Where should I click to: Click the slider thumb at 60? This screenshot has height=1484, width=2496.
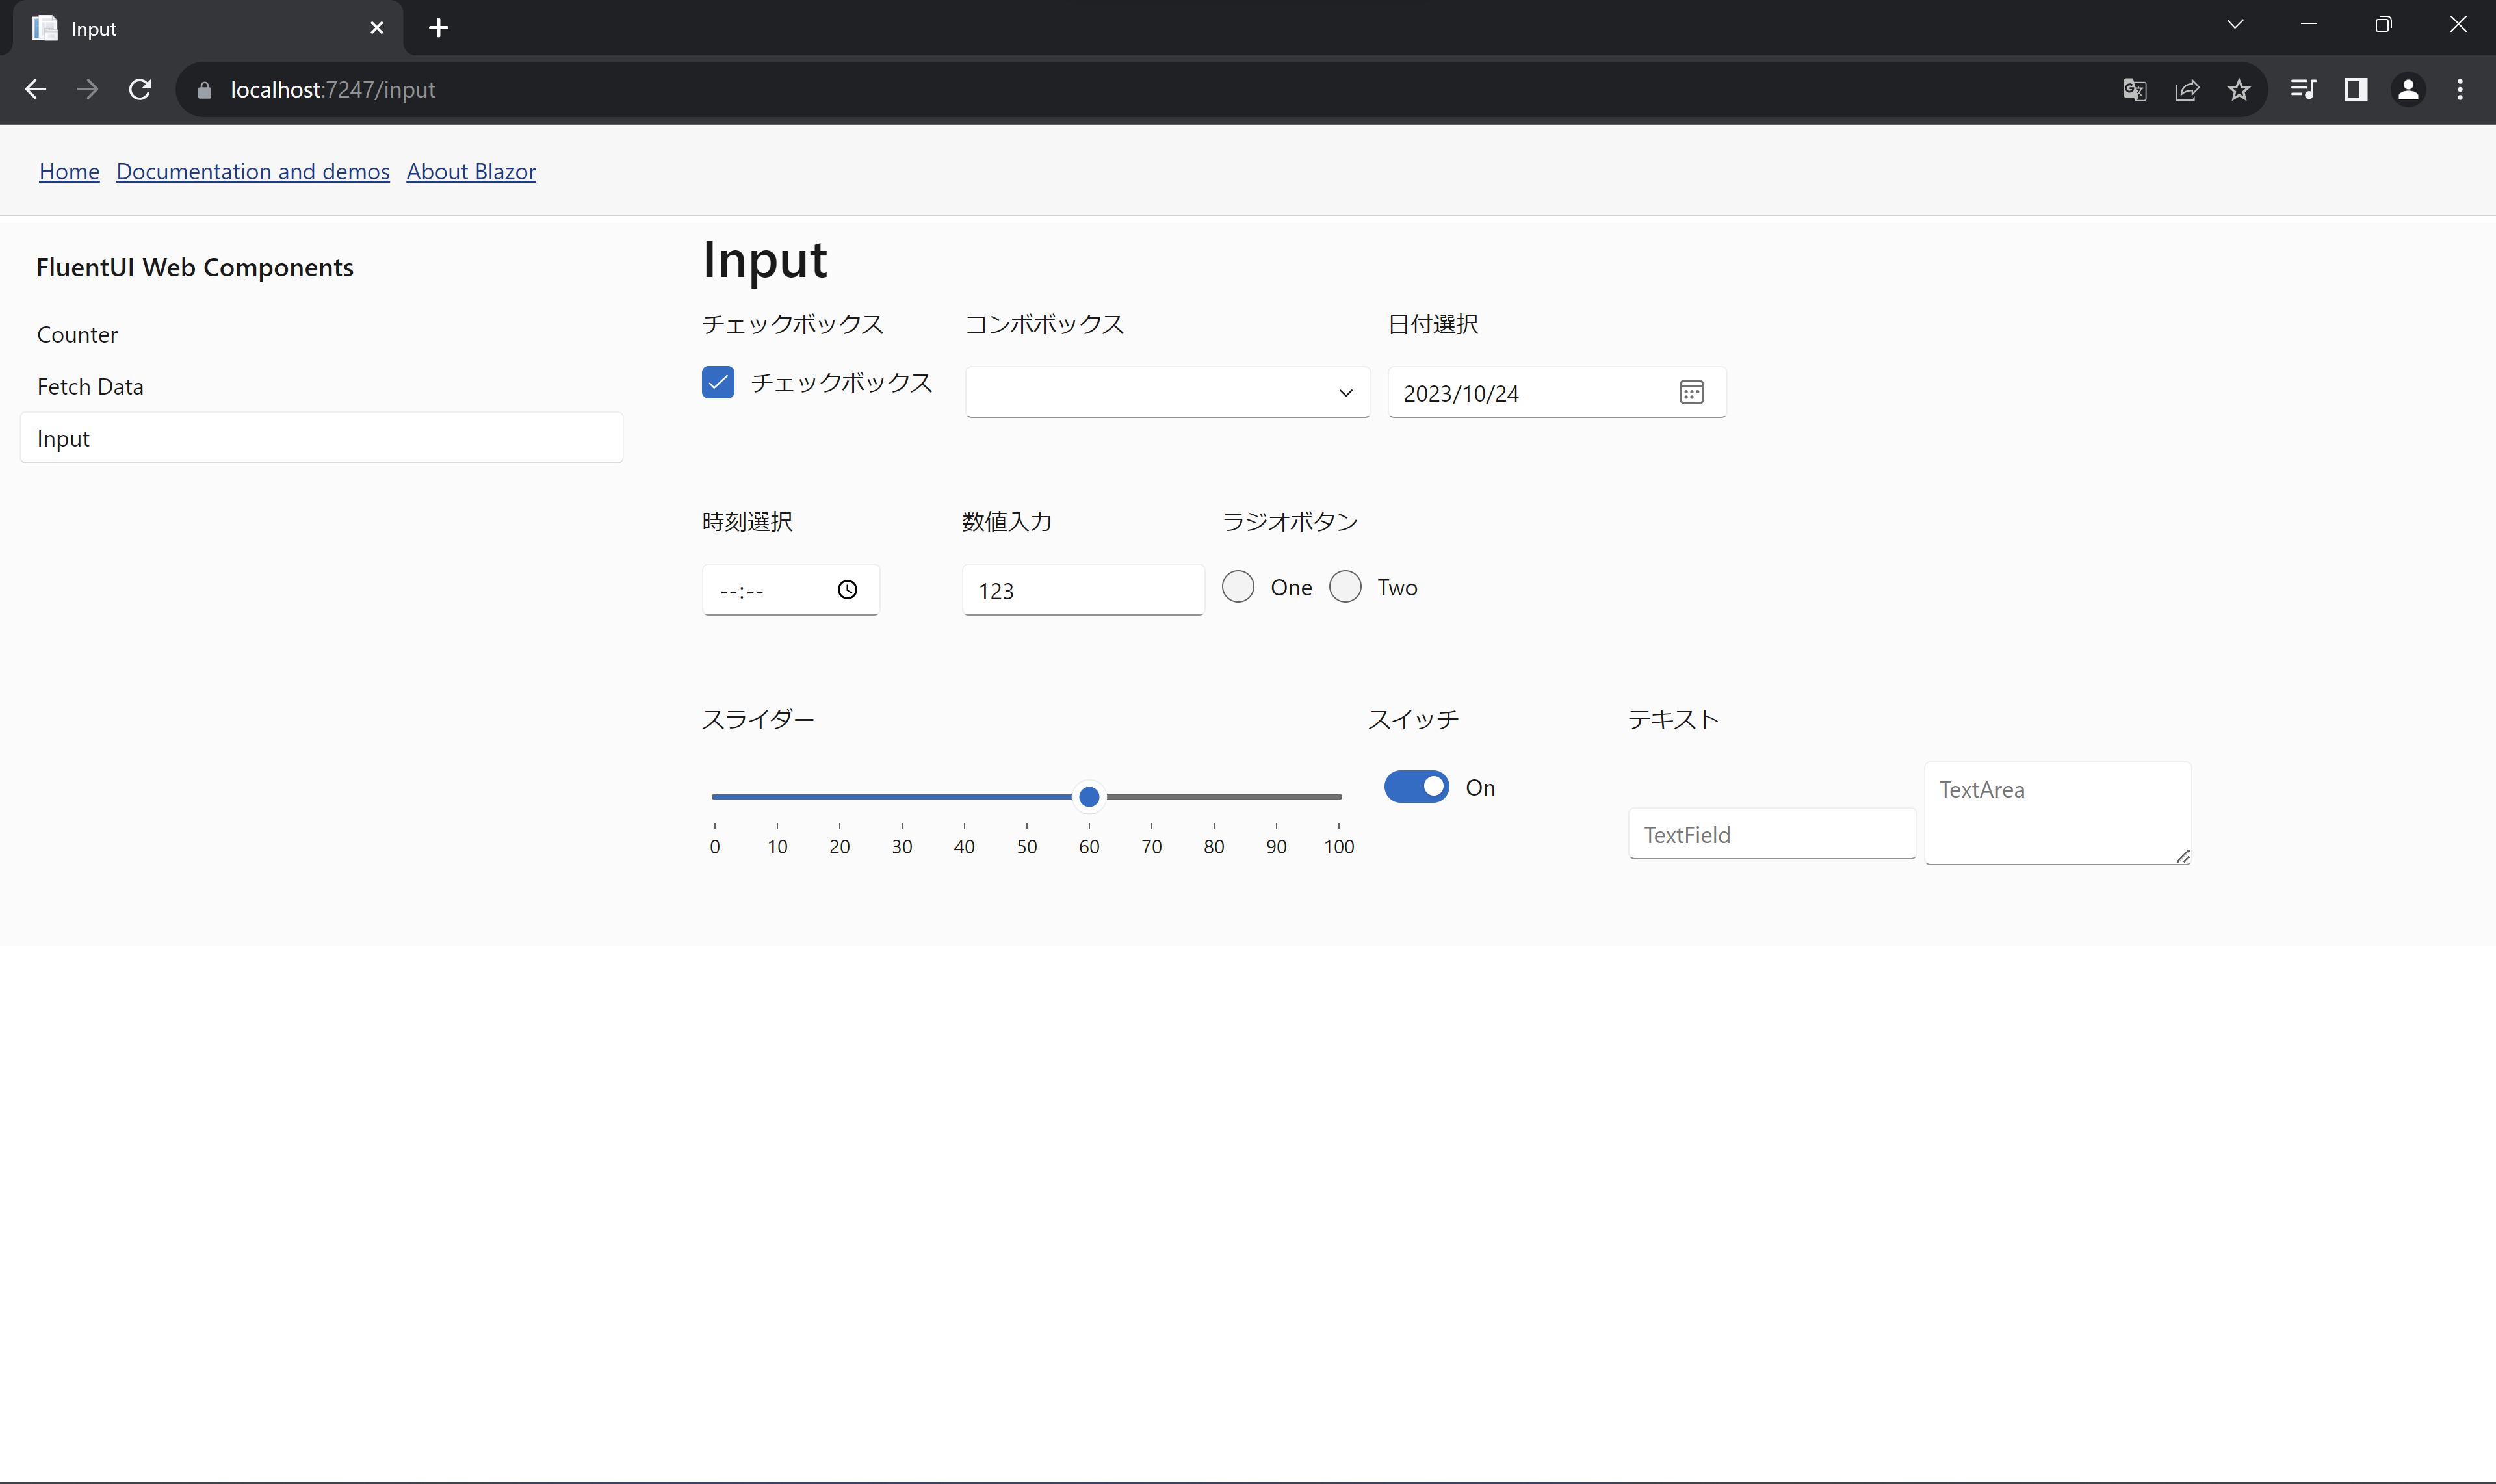pyautogui.click(x=1089, y=797)
